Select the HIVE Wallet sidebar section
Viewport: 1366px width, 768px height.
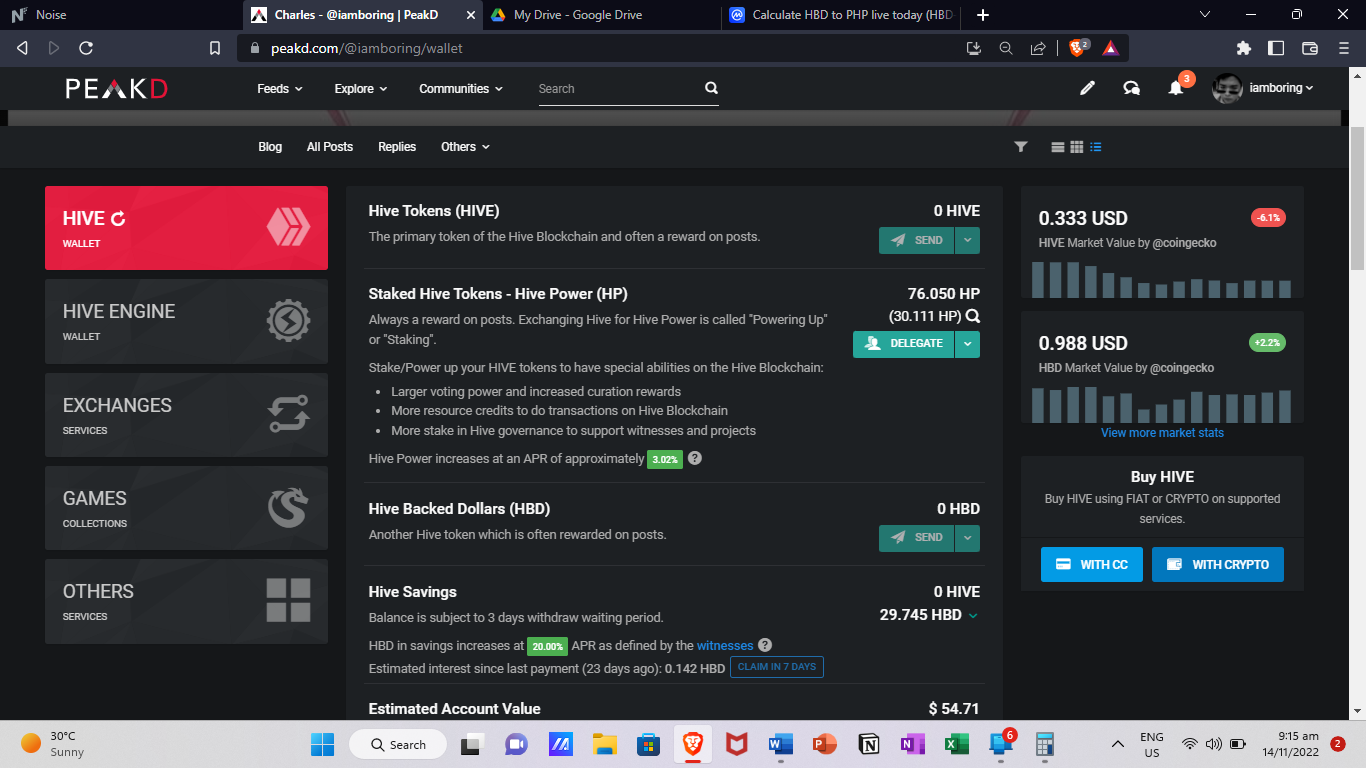186,228
